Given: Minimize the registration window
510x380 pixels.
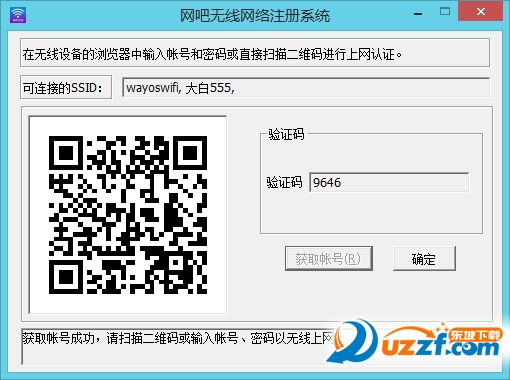Looking at the screenshot, I should (418, 14).
